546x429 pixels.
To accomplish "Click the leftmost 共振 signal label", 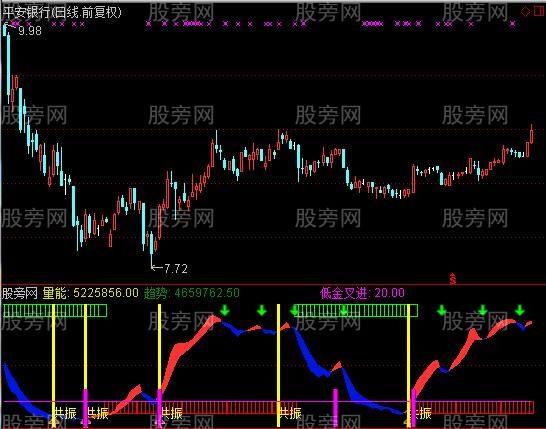I will [65, 413].
